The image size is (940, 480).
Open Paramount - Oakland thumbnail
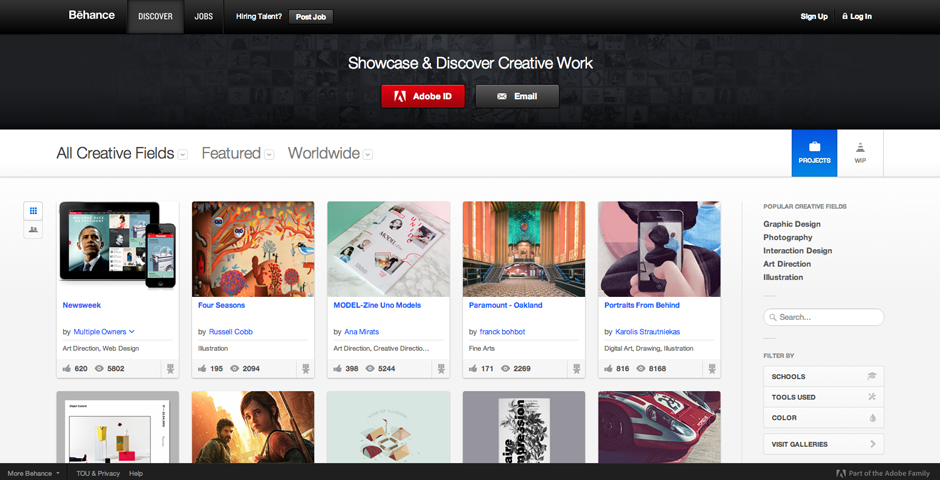point(524,249)
